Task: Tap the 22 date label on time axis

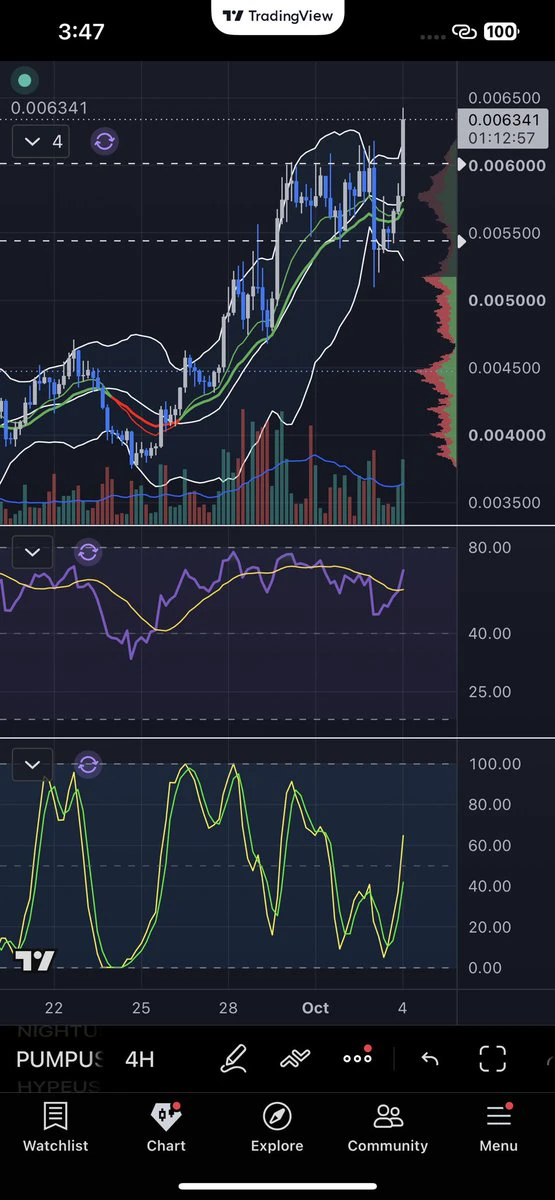Action: [x=53, y=1008]
